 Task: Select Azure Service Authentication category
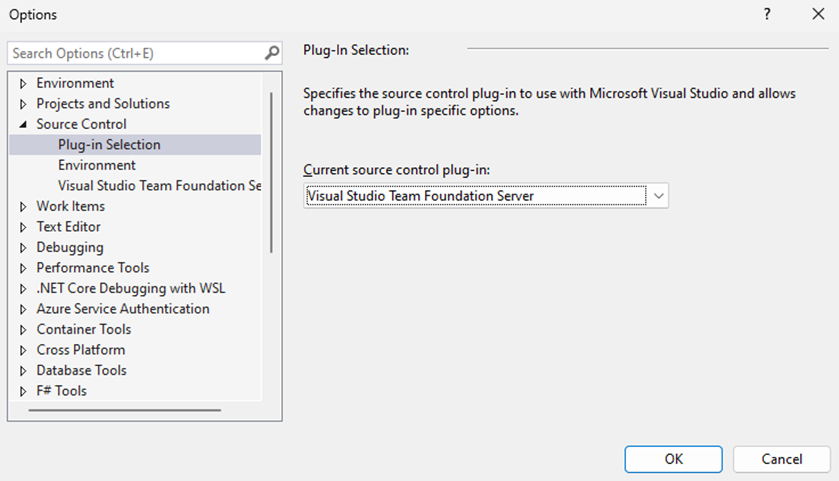click(x=123, y=309)
